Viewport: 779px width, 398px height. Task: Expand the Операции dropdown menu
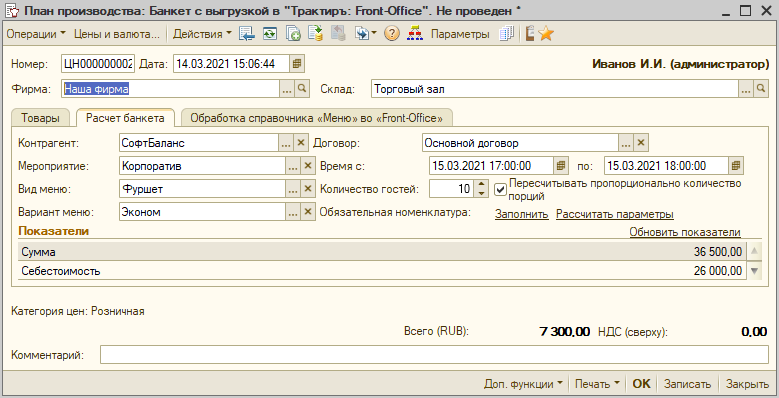point(36,34)
